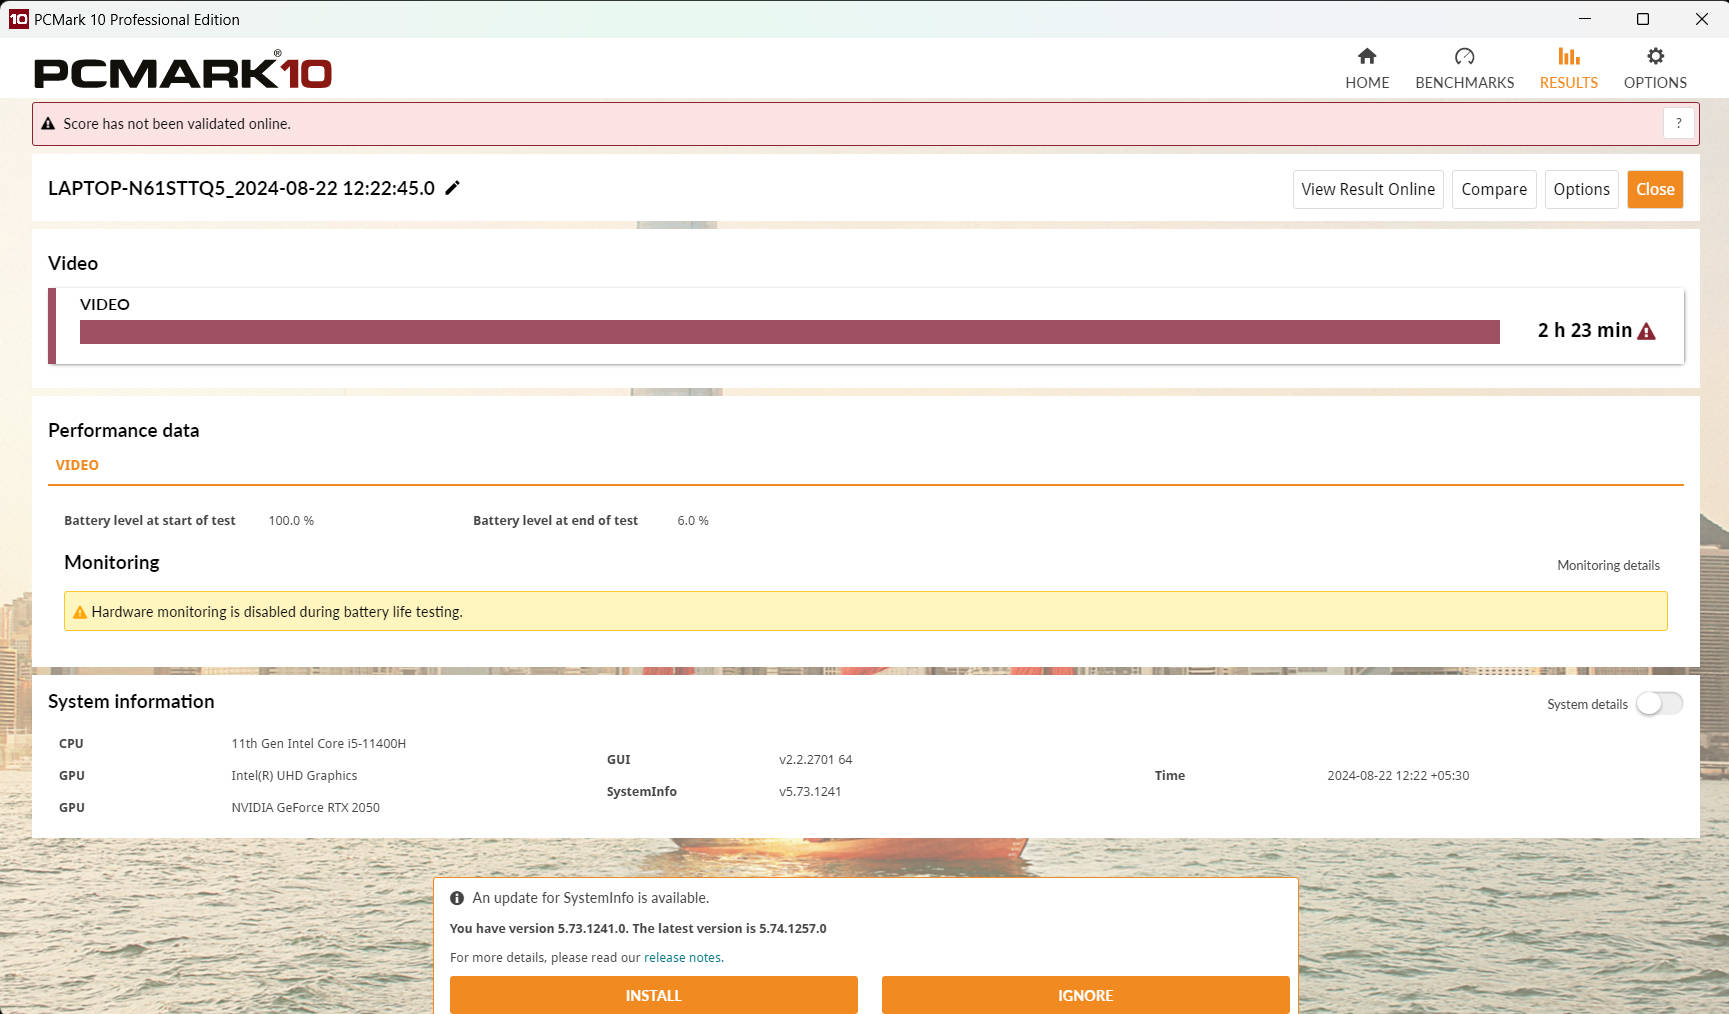The height and width of the screenshot is (1014, 1729).
Task: Expand Monitoring details
Action: [x=1607, y=565]
